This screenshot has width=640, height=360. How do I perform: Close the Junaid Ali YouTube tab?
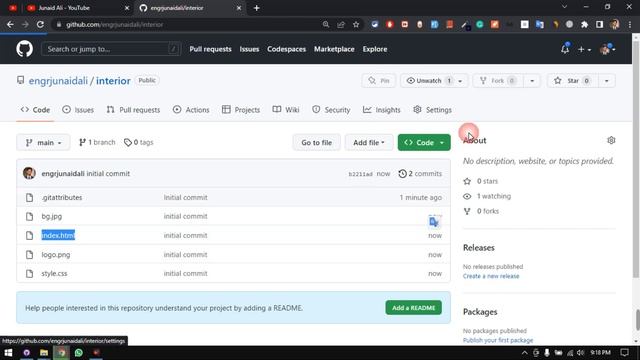[127, 8]
